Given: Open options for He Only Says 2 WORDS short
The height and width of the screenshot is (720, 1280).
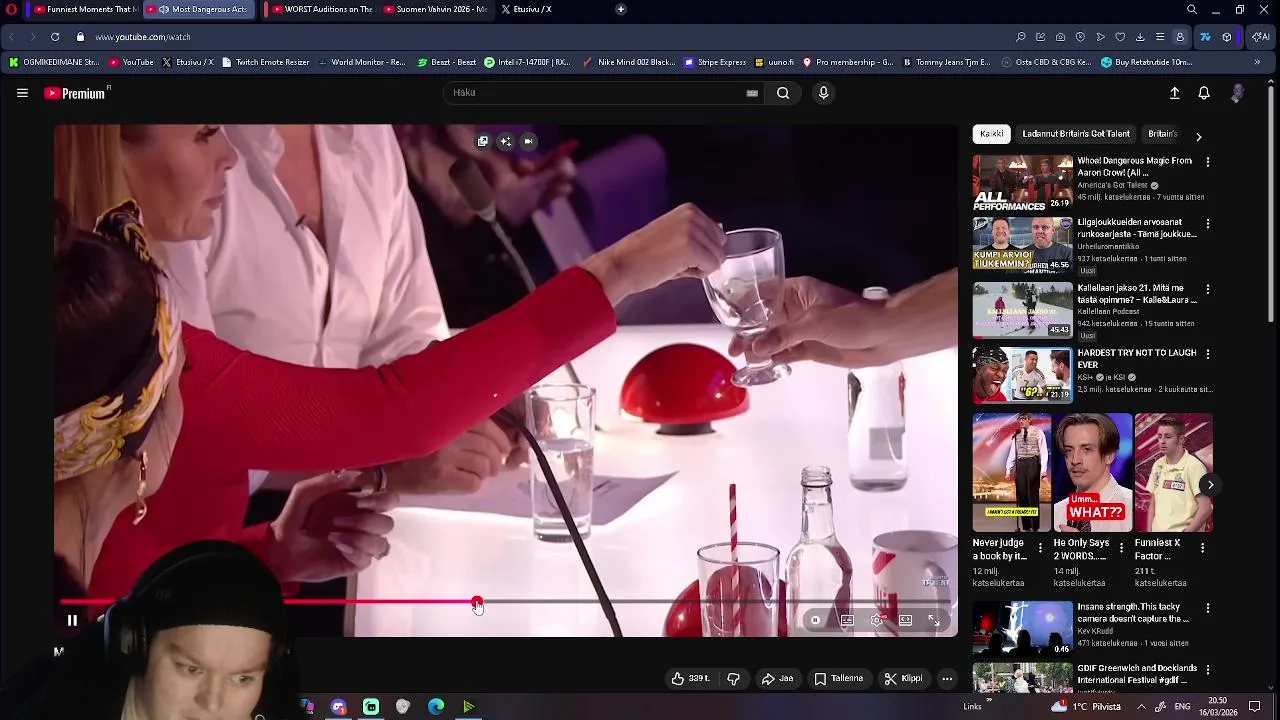Looking at the screenshot, I should pyautogui.click(x=1121, y=549).
